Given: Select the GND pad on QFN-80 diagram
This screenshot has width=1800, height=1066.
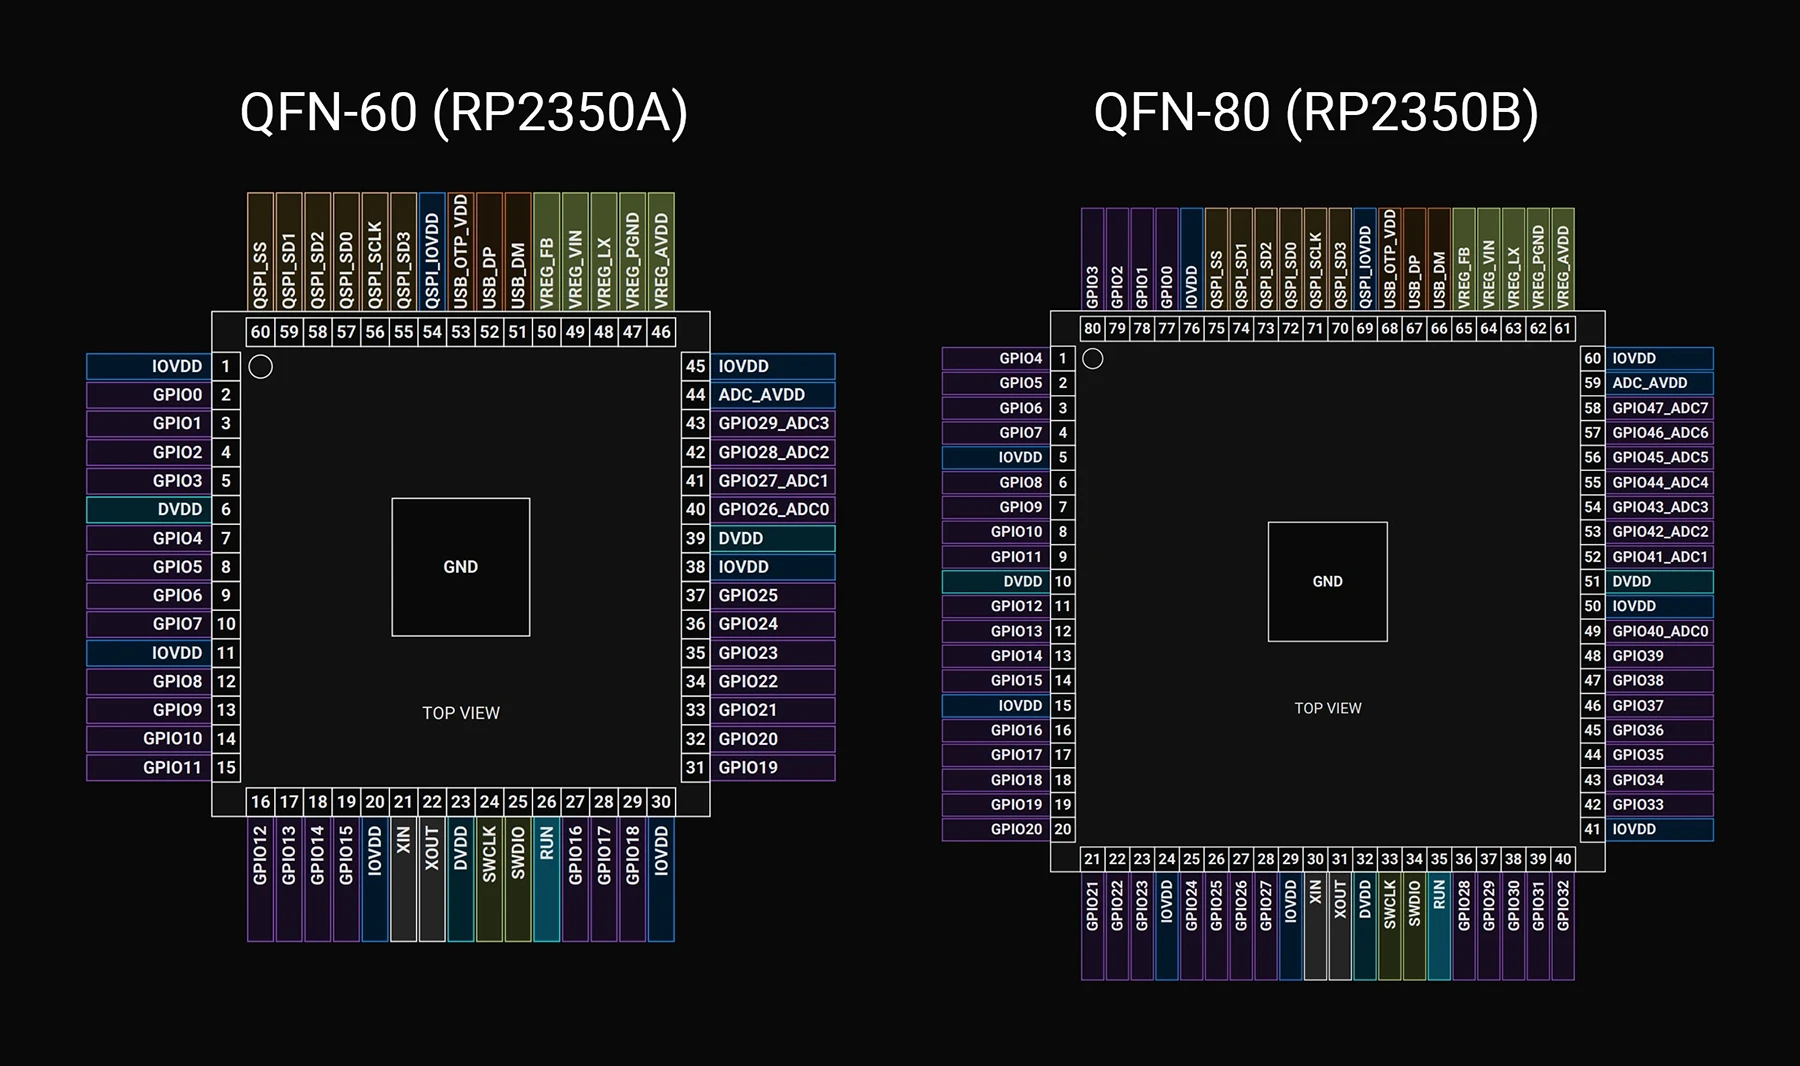Looking at the screenshot, I should pyautogui.click(x=1327, y=580).
